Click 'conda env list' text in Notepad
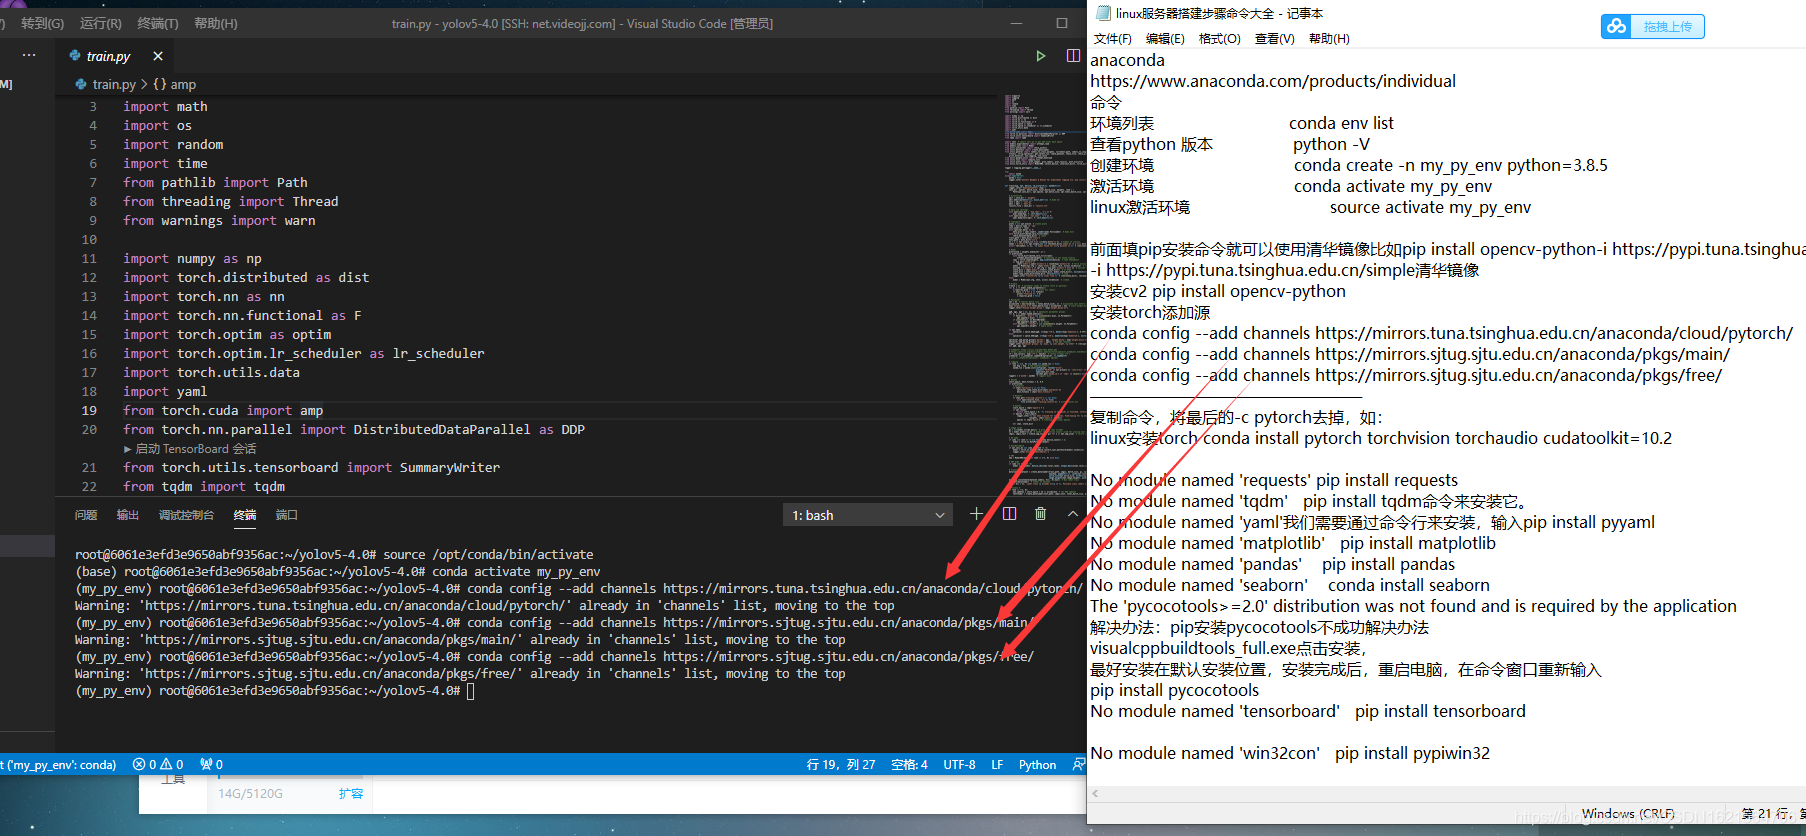This screenshot has height=836, width=1806. coord(1341,123)
